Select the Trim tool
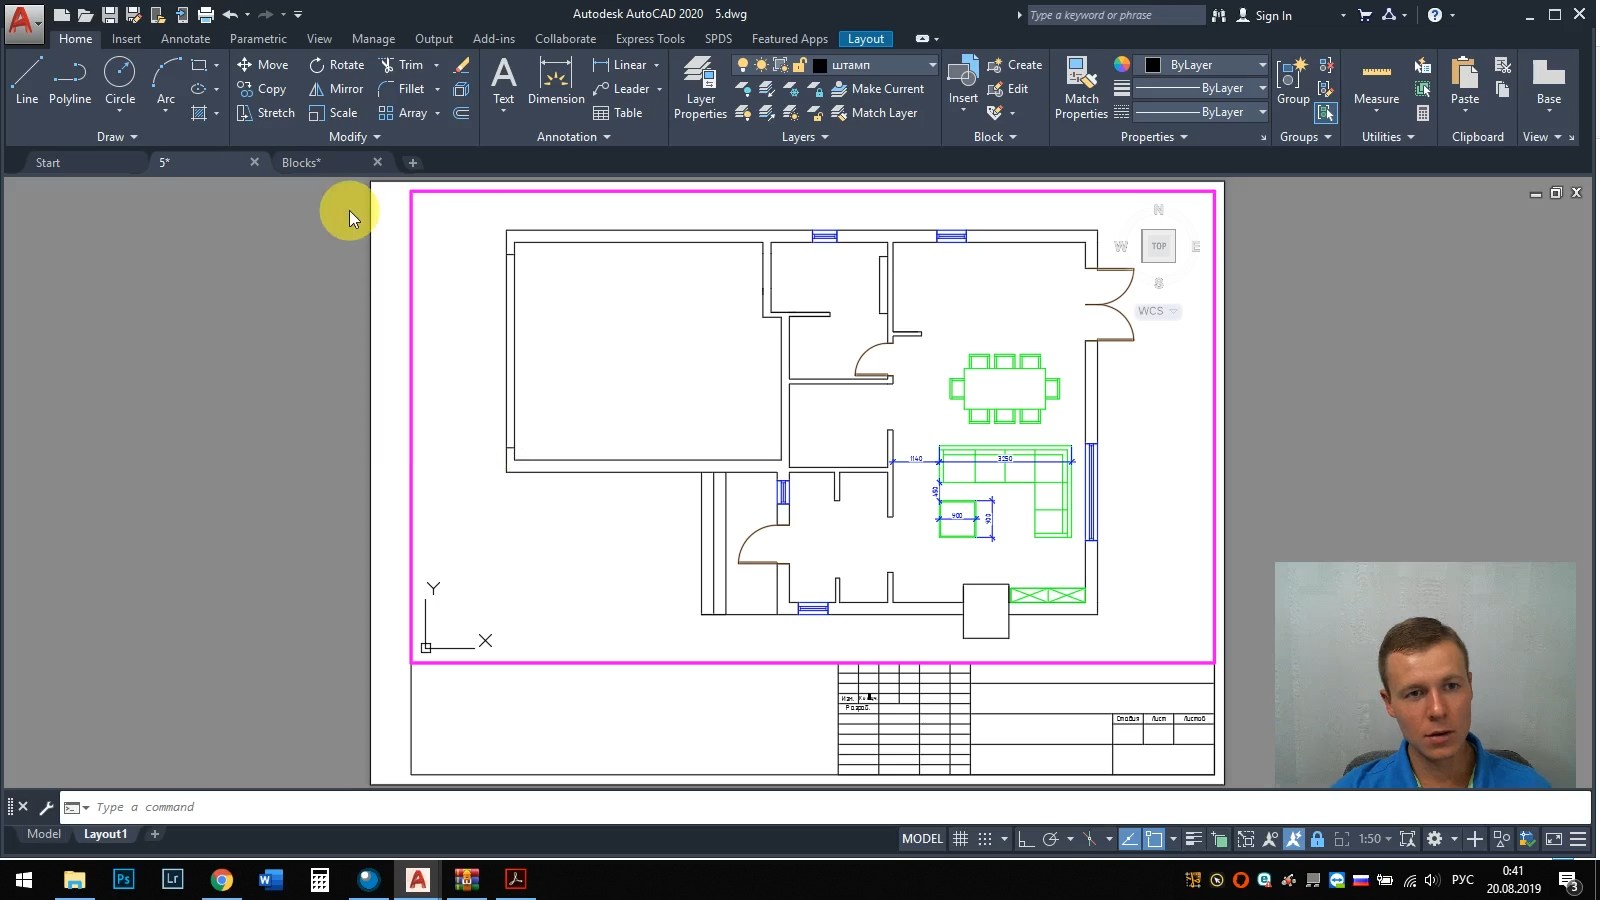The image size is (1600, 900). [401, 65]
